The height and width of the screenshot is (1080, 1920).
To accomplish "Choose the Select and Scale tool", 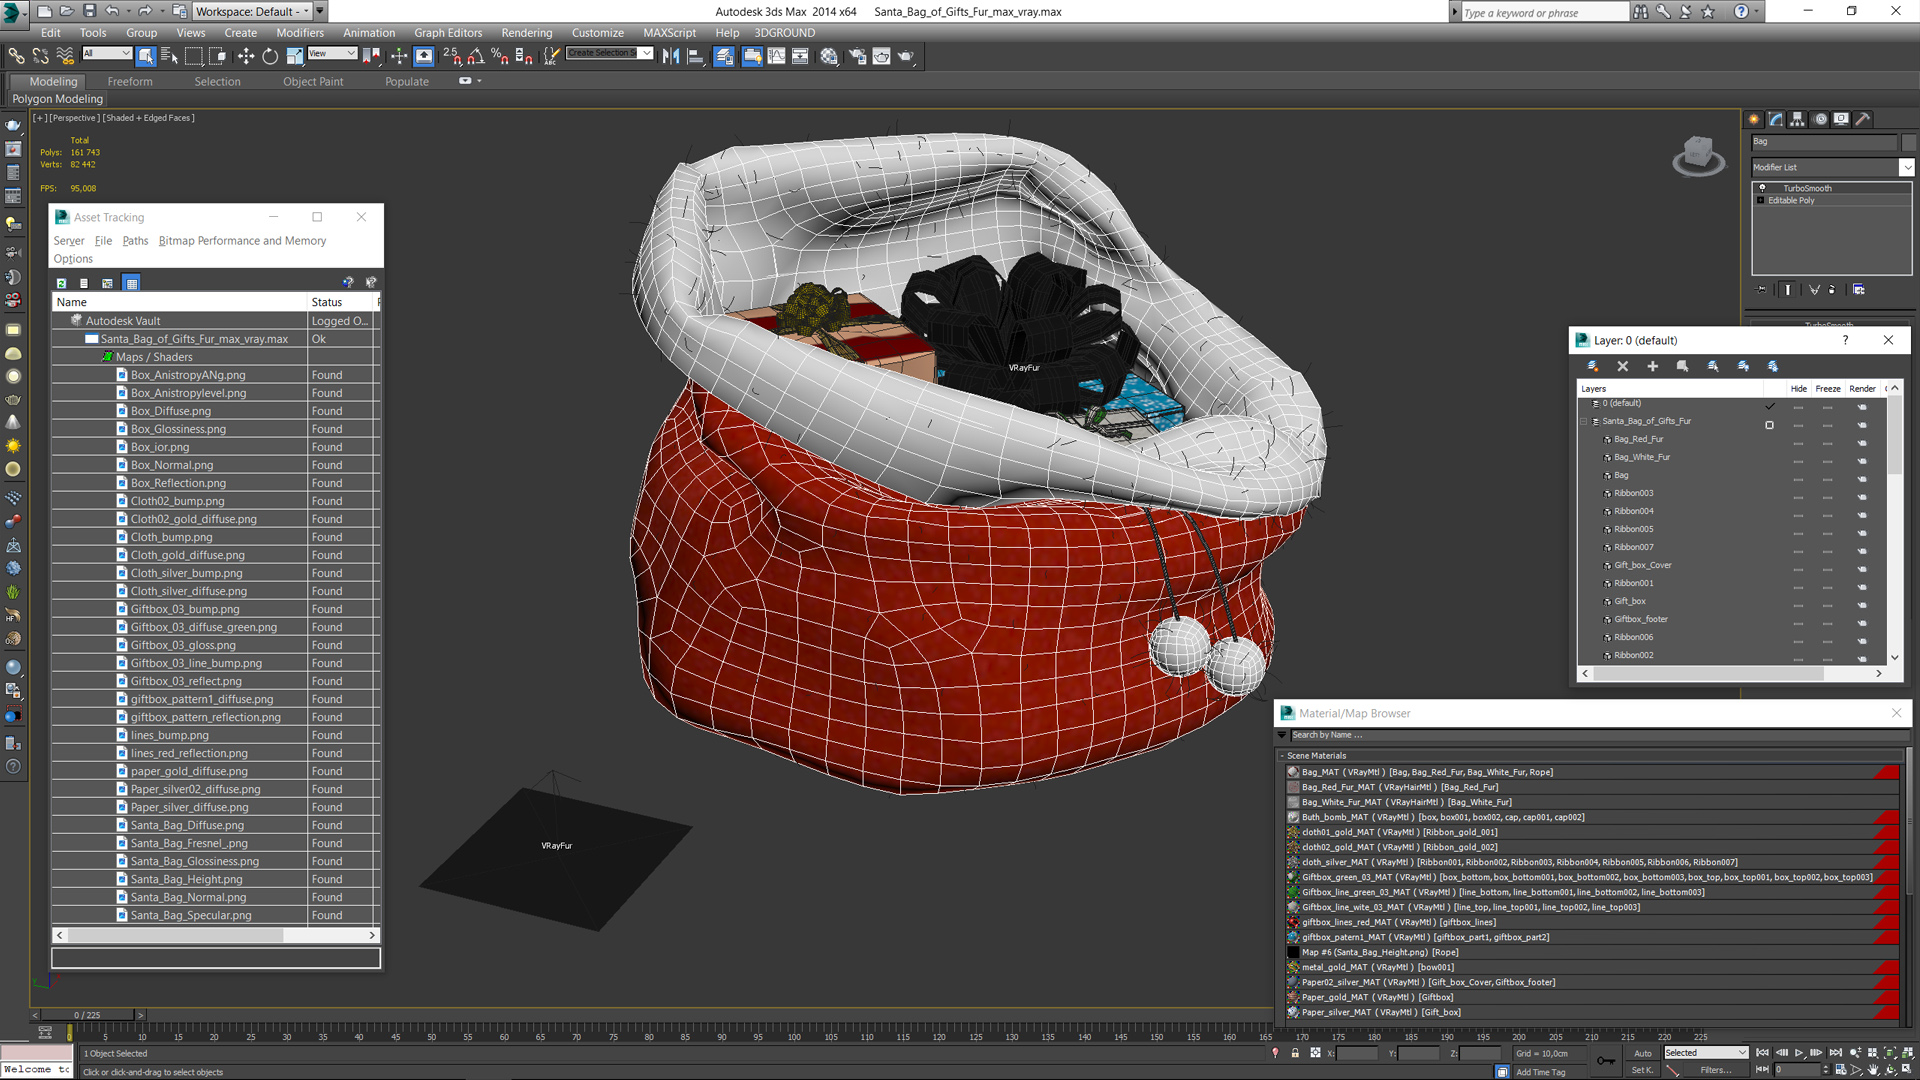I will coord(295,56).
